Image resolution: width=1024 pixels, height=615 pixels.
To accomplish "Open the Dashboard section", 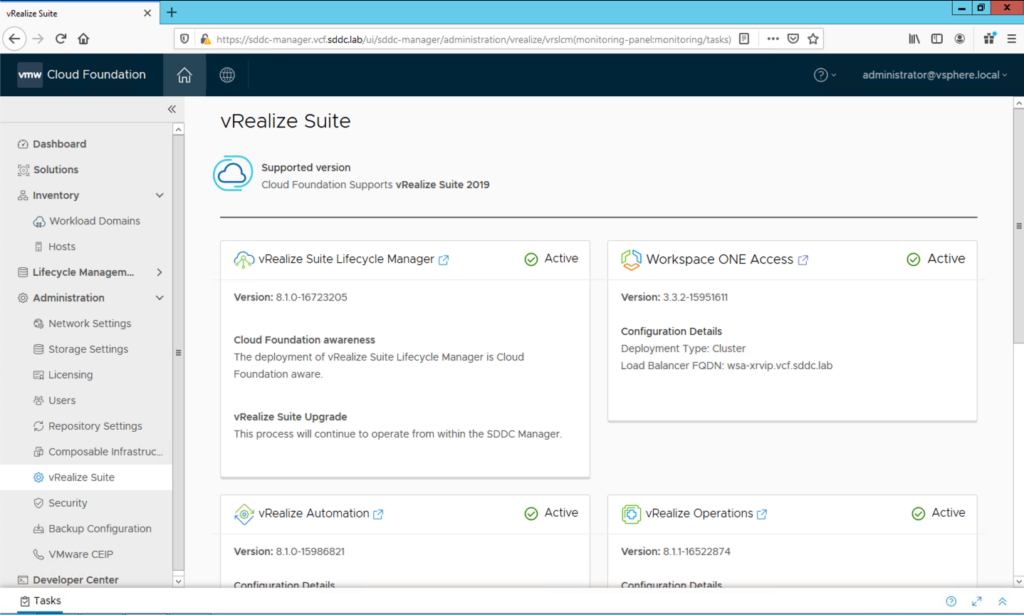I will click(57, 143).
